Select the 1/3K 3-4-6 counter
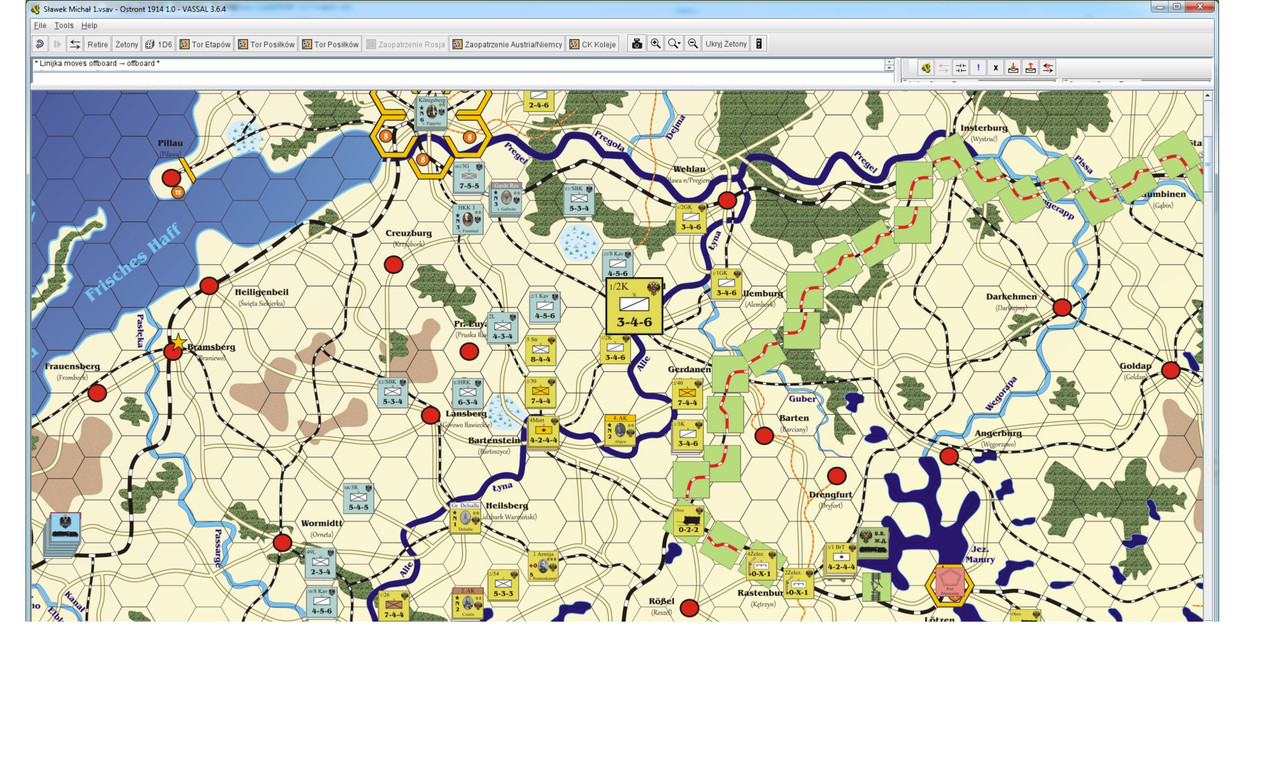 coord(688,435)
